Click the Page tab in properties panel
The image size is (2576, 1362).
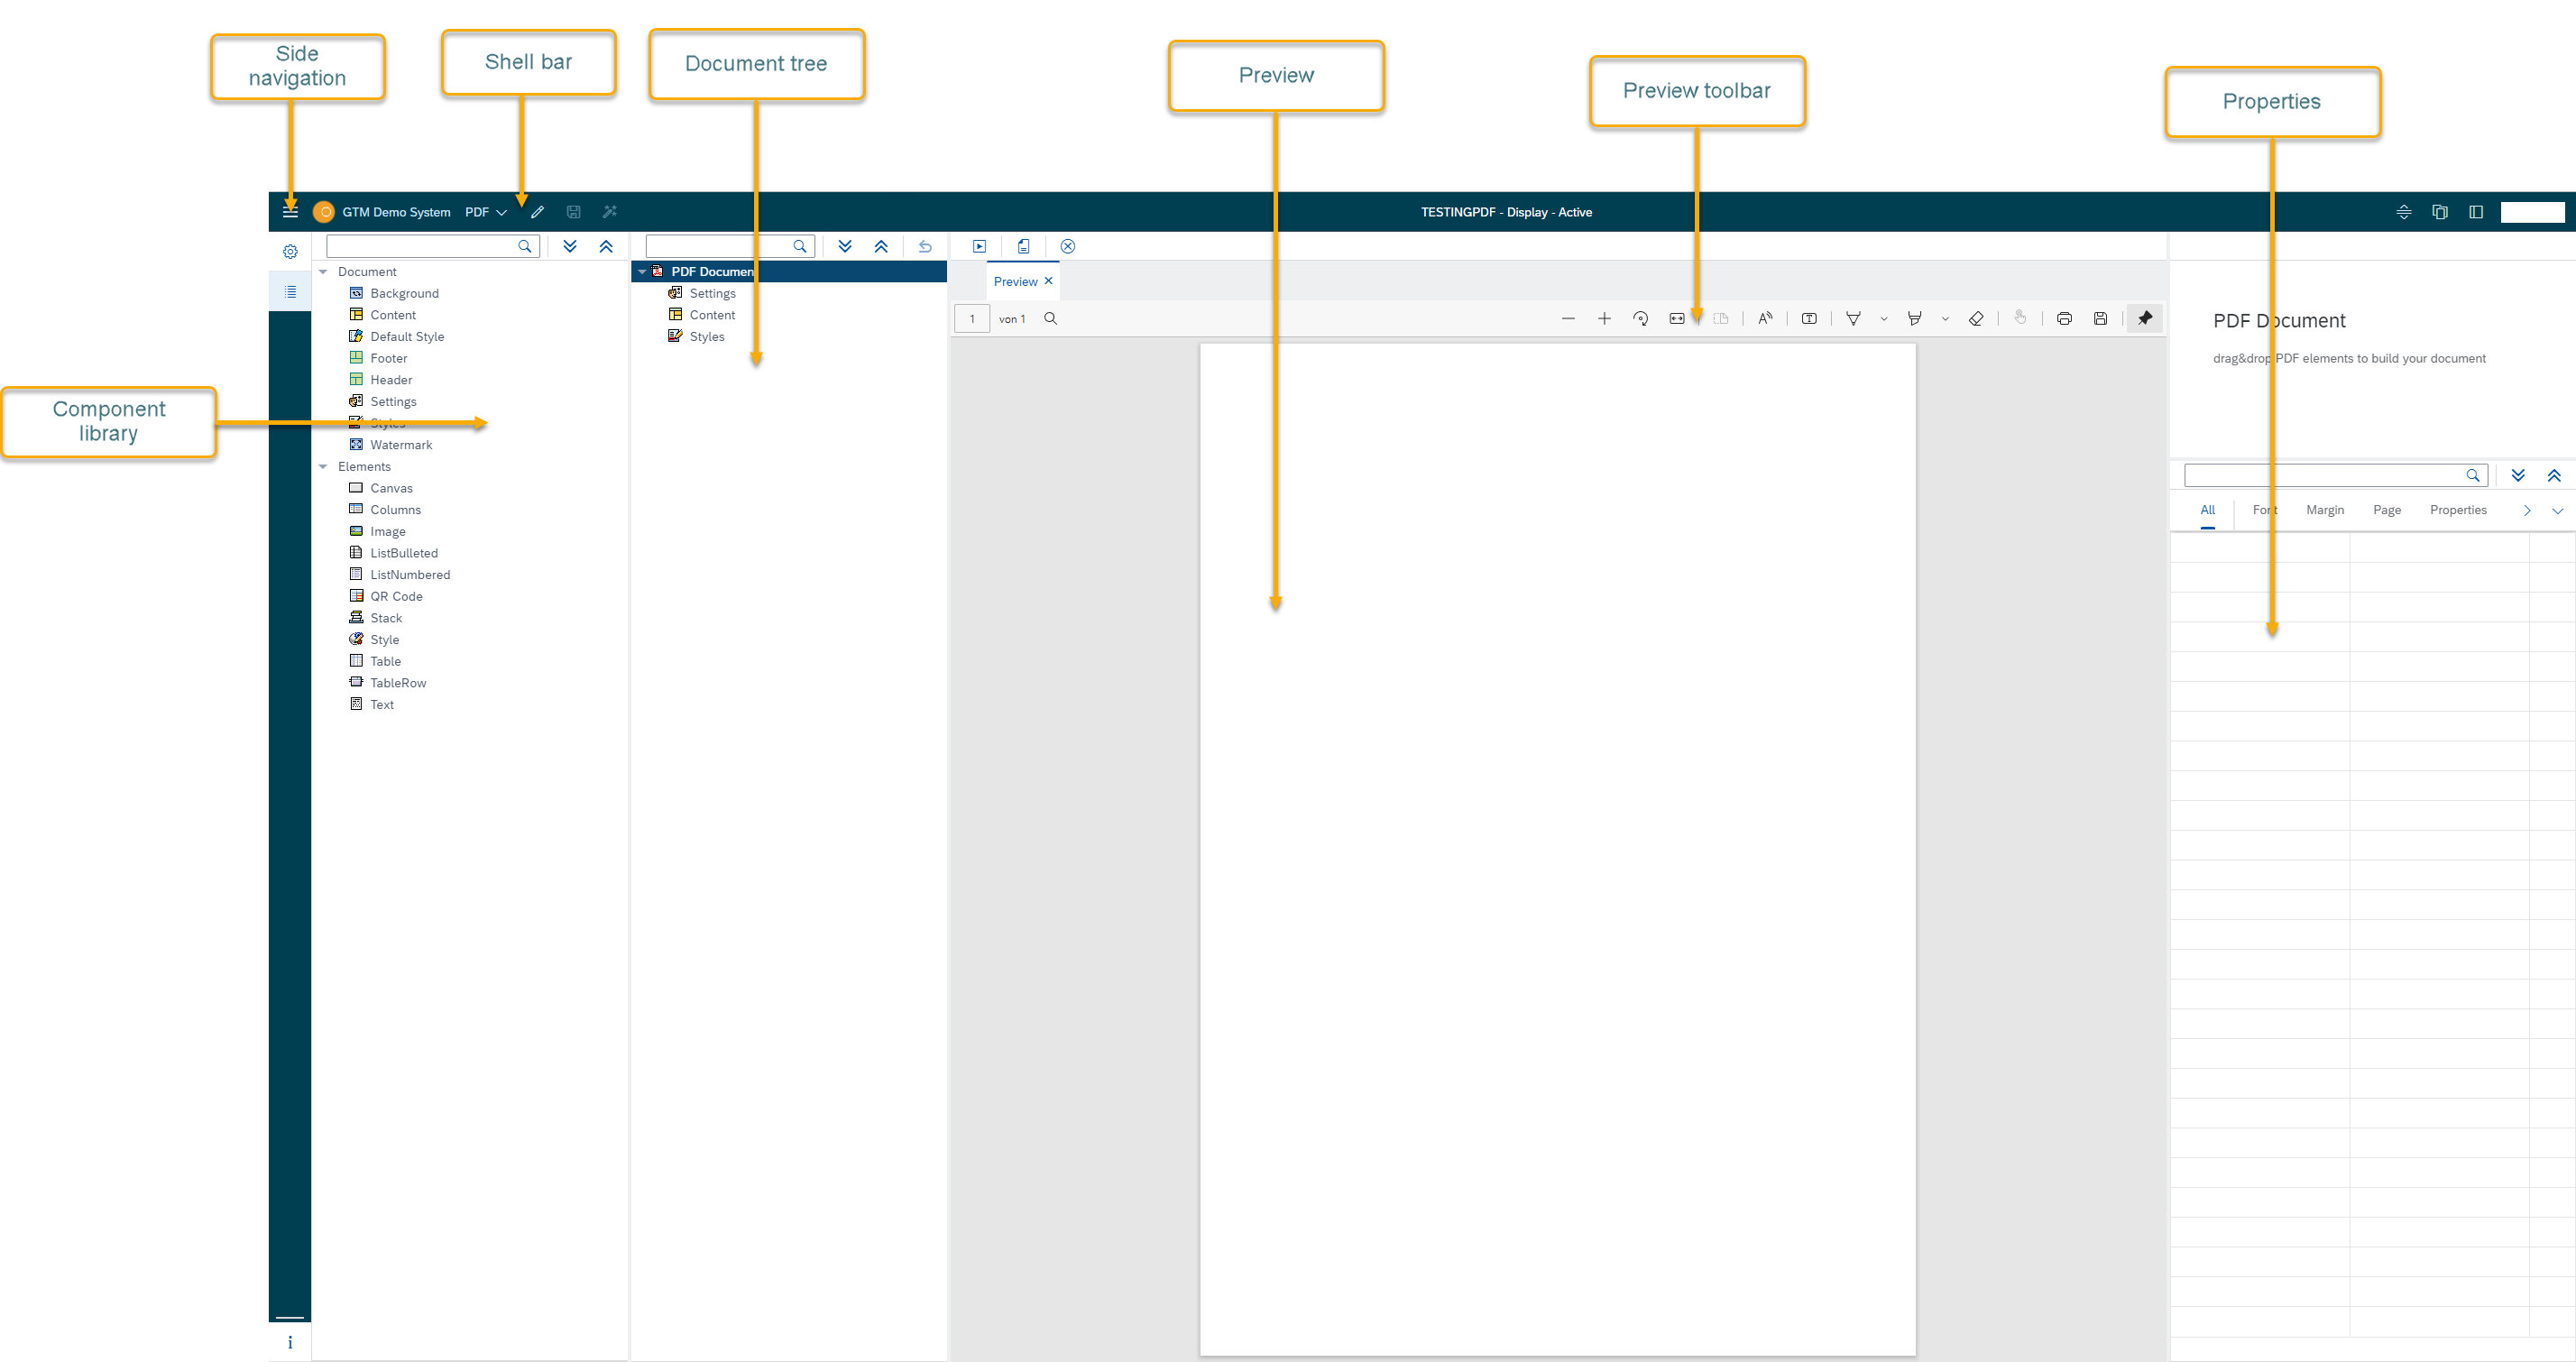click(2387, 510)
